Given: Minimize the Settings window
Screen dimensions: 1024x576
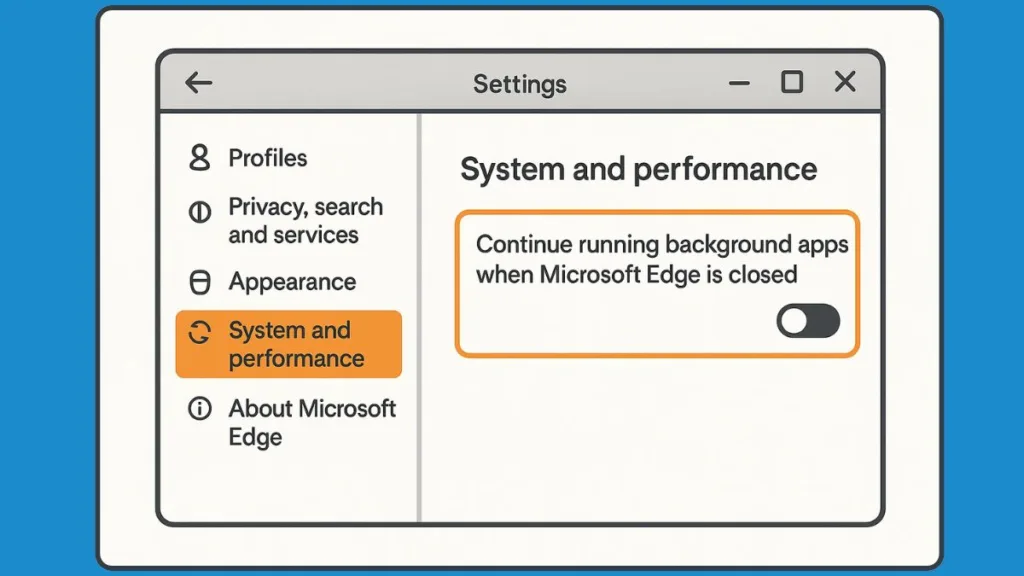Looking at the screenshot, I should (740, 84).
